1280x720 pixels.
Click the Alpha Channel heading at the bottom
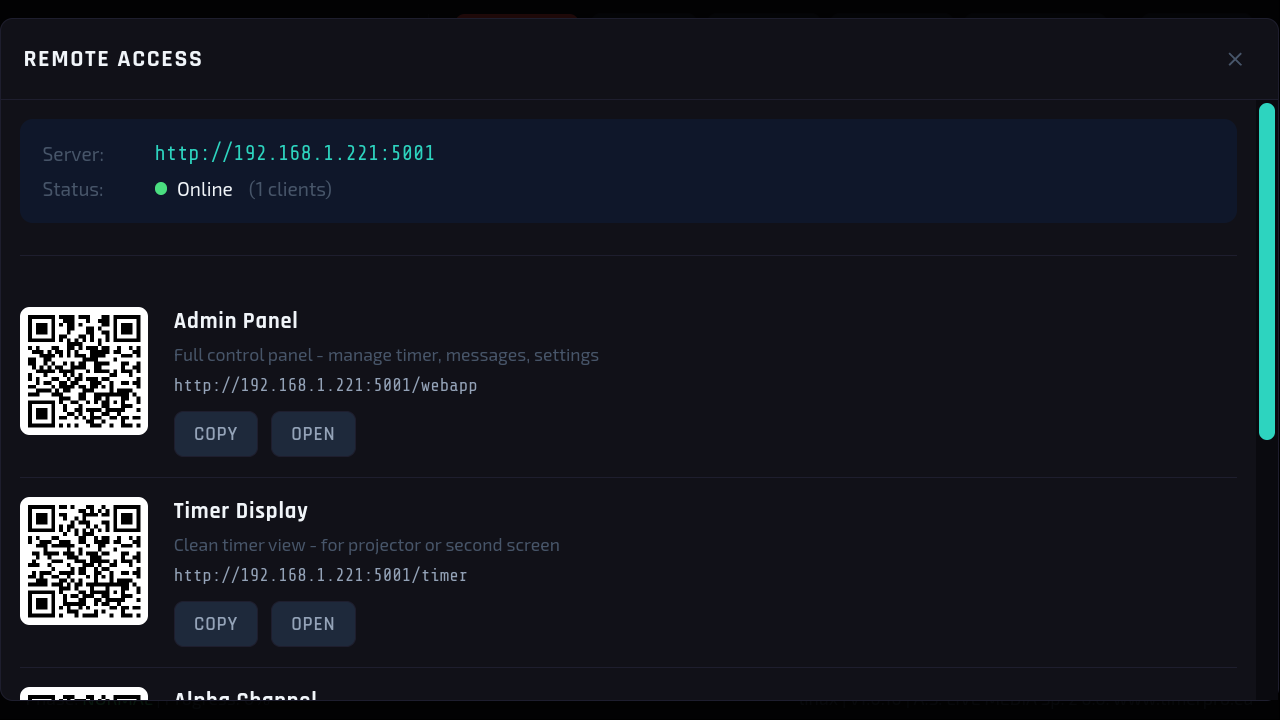tap(245, 696)
